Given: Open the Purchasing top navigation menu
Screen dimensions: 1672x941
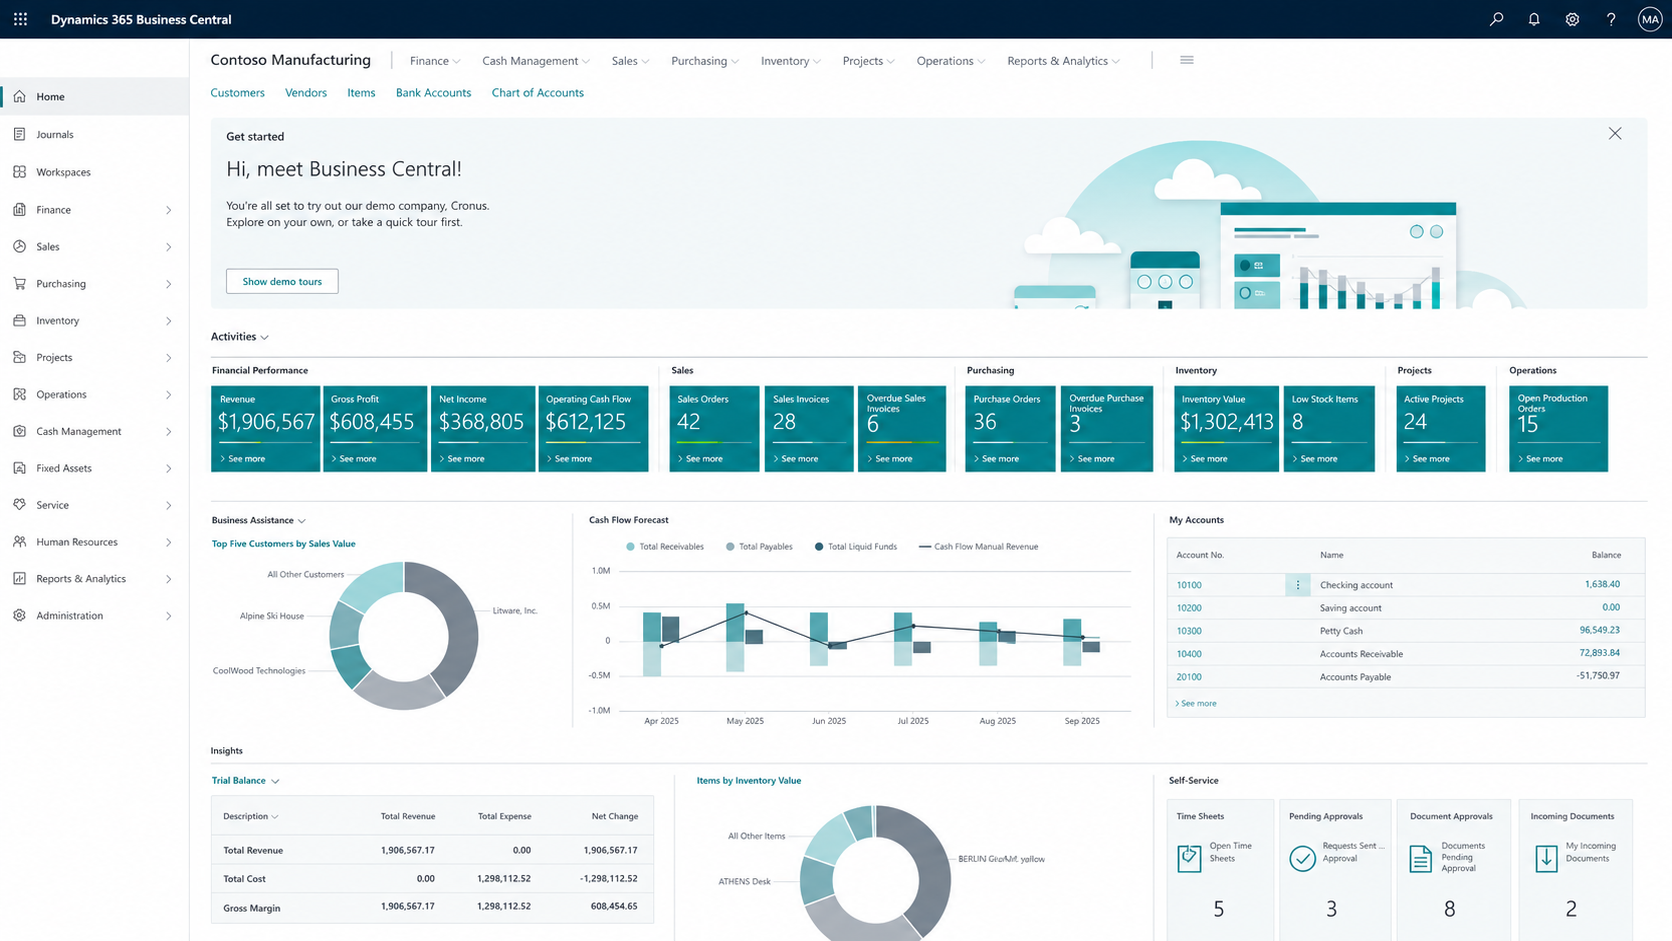Looking at the screenshot, I should (705, 61).
